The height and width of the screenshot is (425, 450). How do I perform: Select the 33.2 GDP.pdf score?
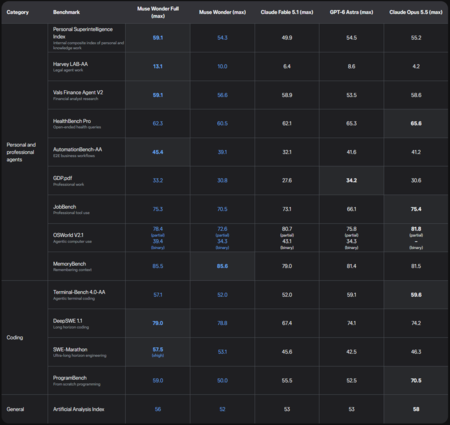click(x=158, y=181)
